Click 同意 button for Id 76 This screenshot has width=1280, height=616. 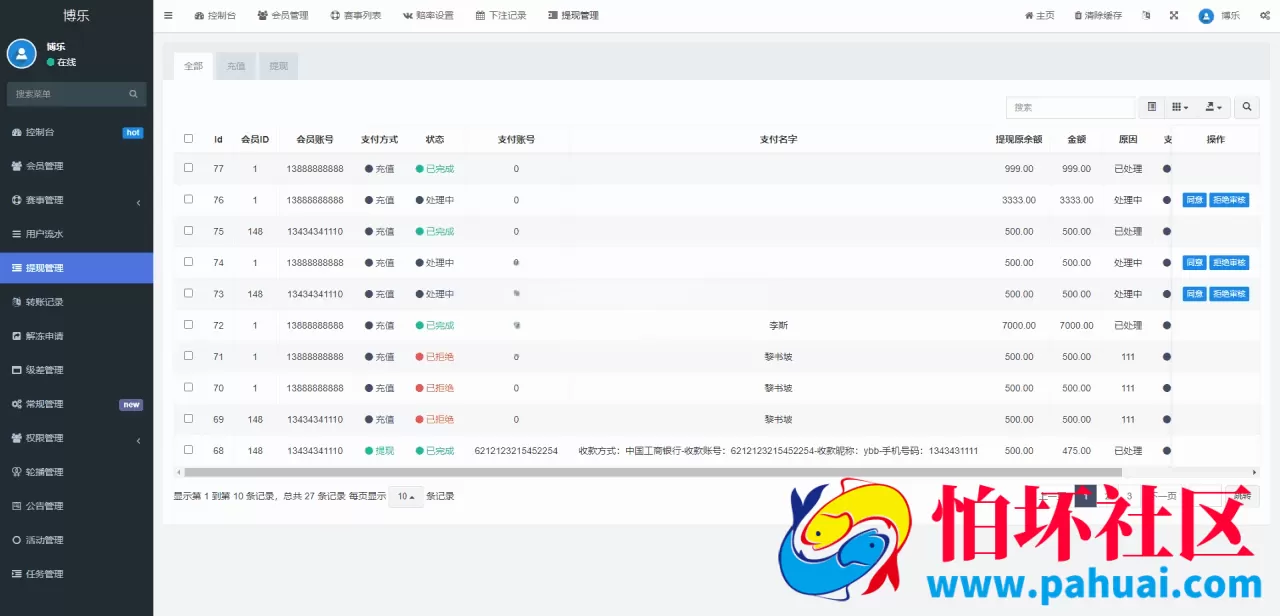[1195, 200]
